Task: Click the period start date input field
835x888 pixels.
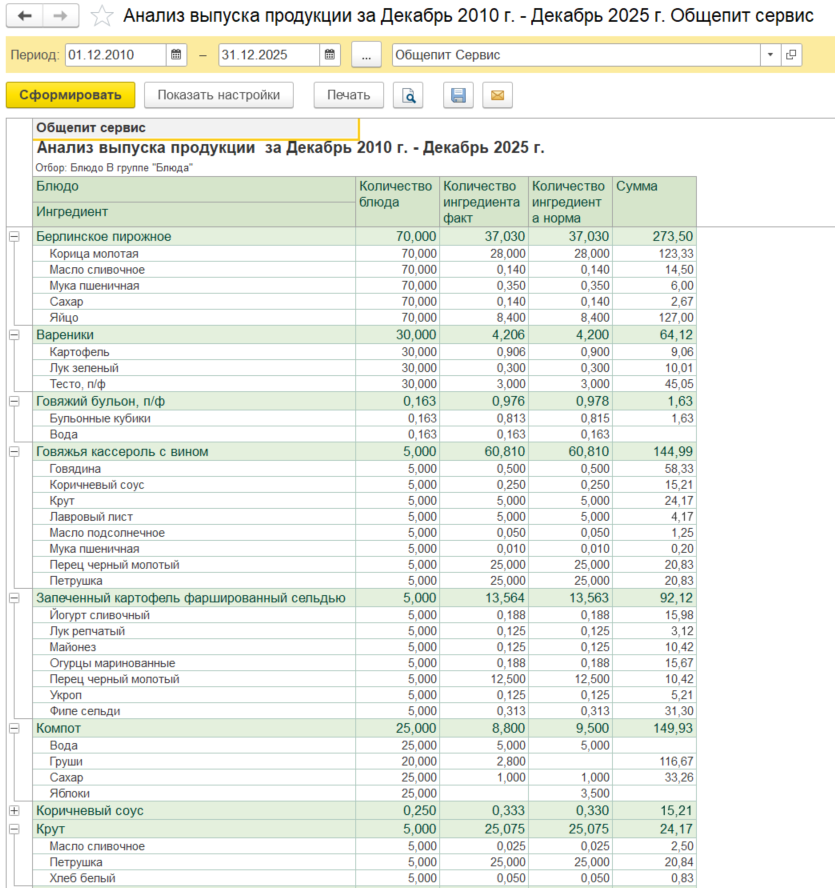Action: click(115, 55)
